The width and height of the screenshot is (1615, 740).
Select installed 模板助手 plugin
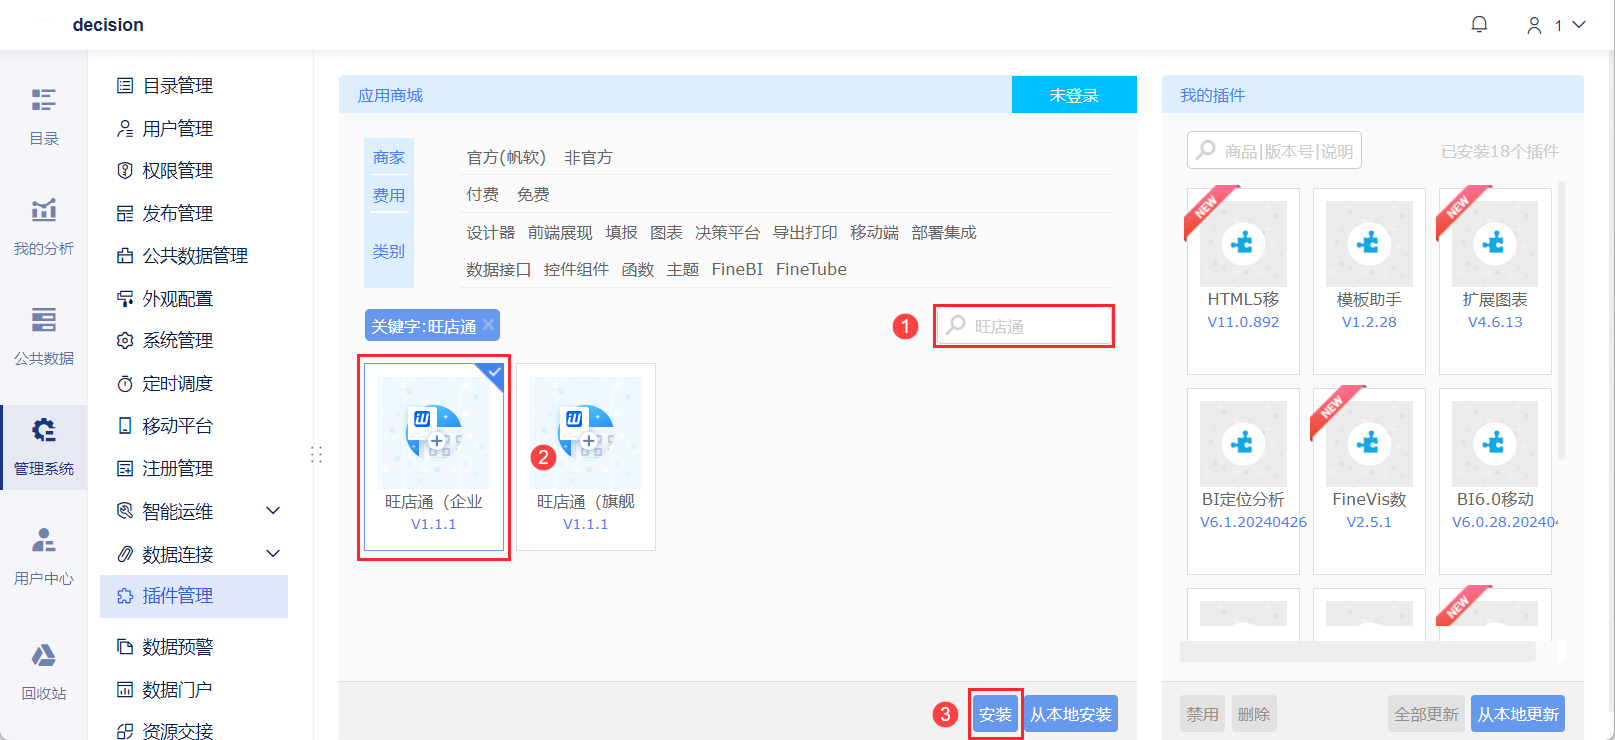(x=1369, y=281)
